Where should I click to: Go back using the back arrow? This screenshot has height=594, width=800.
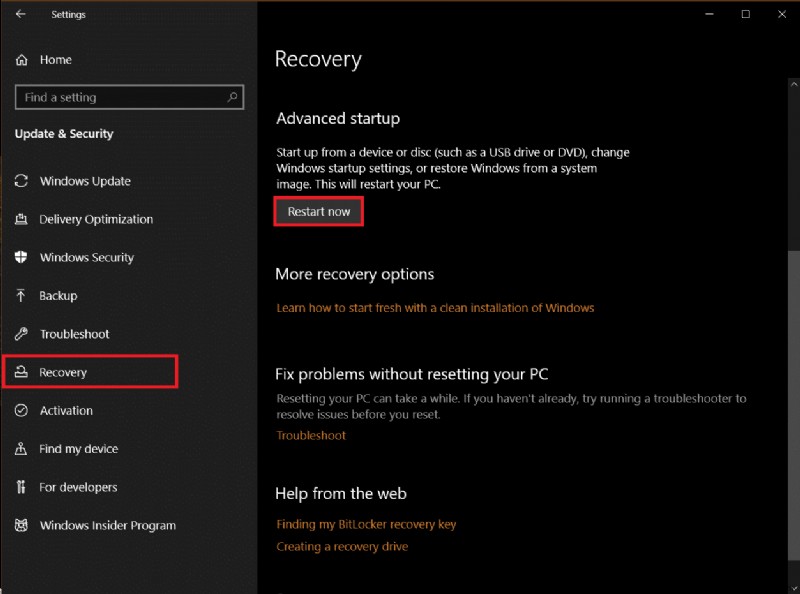tap(20, 14)
